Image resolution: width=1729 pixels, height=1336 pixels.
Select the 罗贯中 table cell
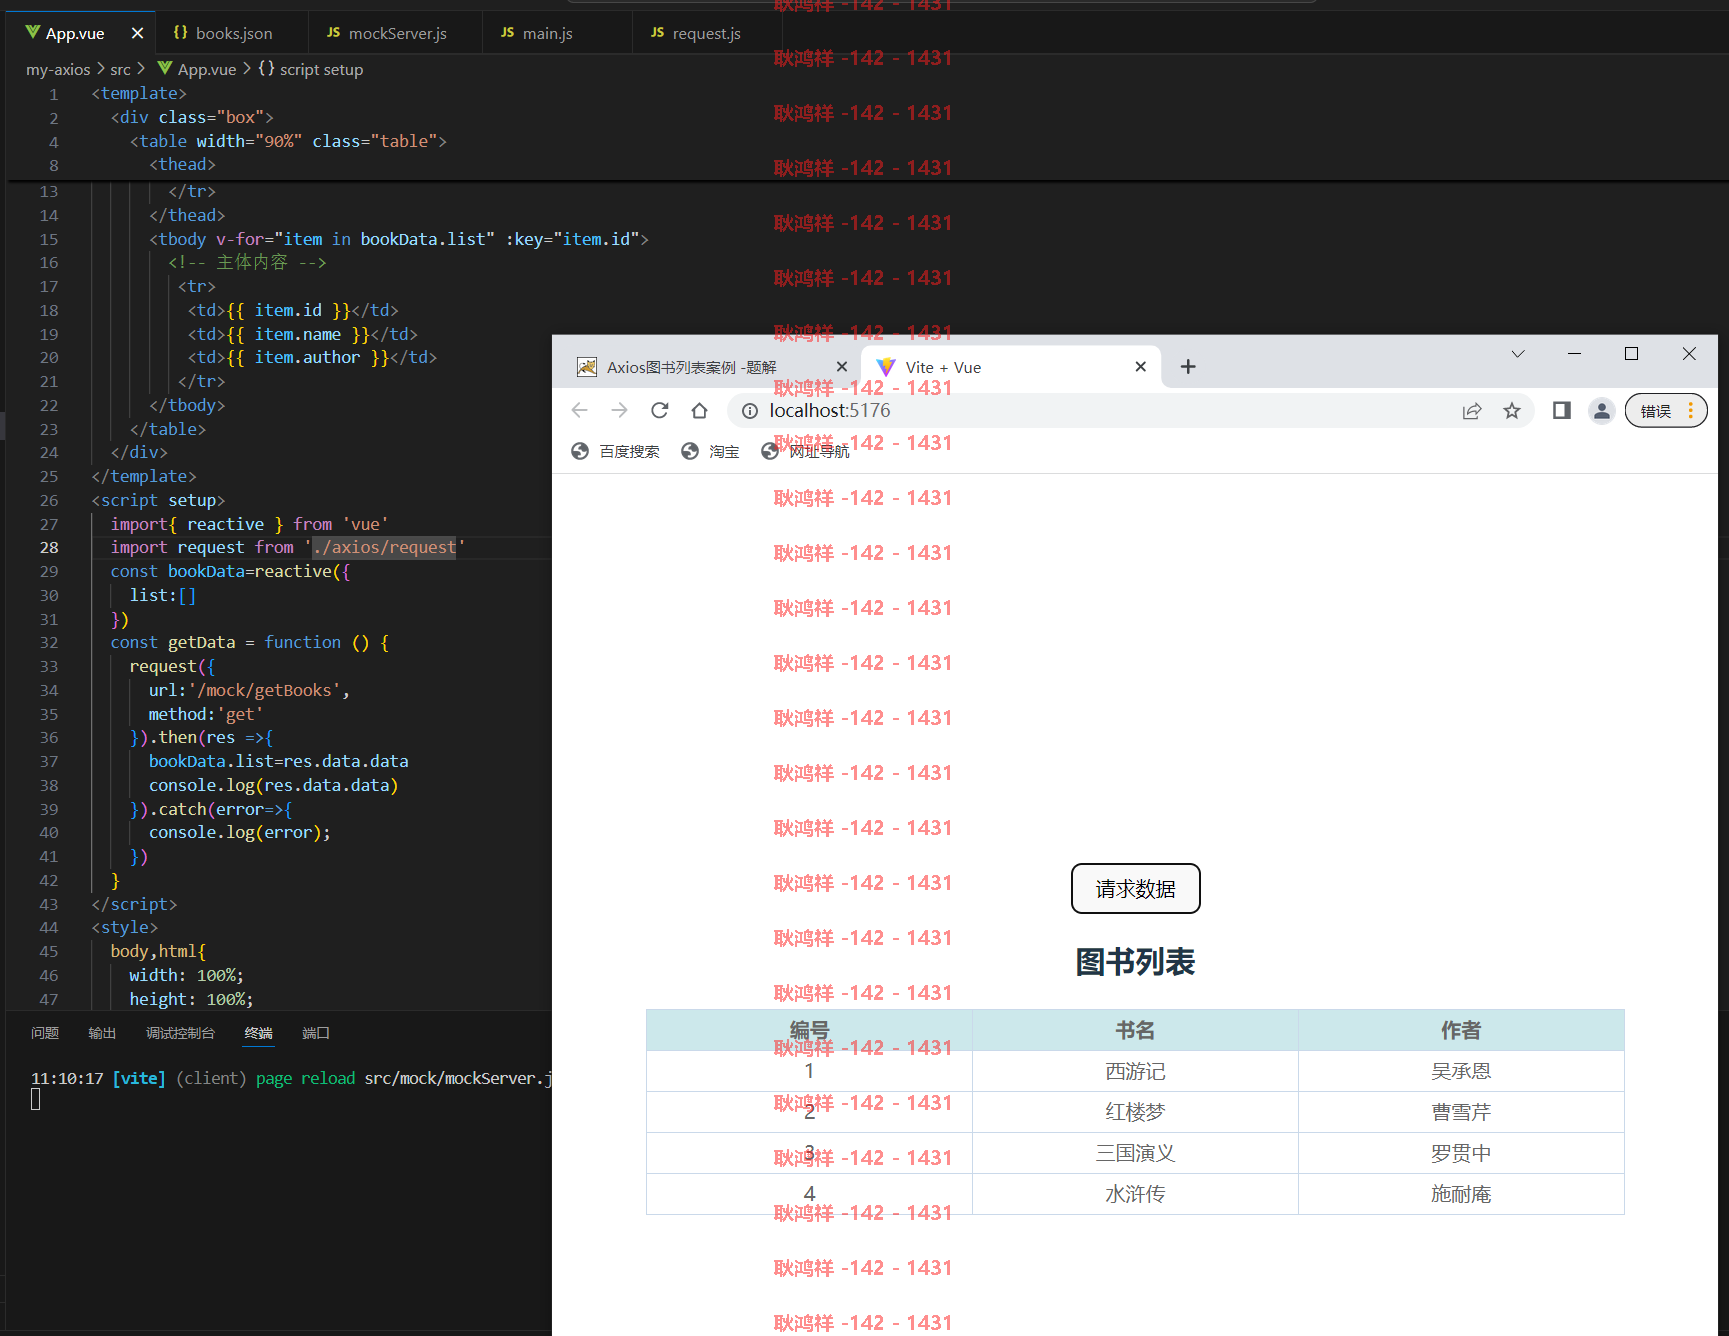(1461, 1153)
